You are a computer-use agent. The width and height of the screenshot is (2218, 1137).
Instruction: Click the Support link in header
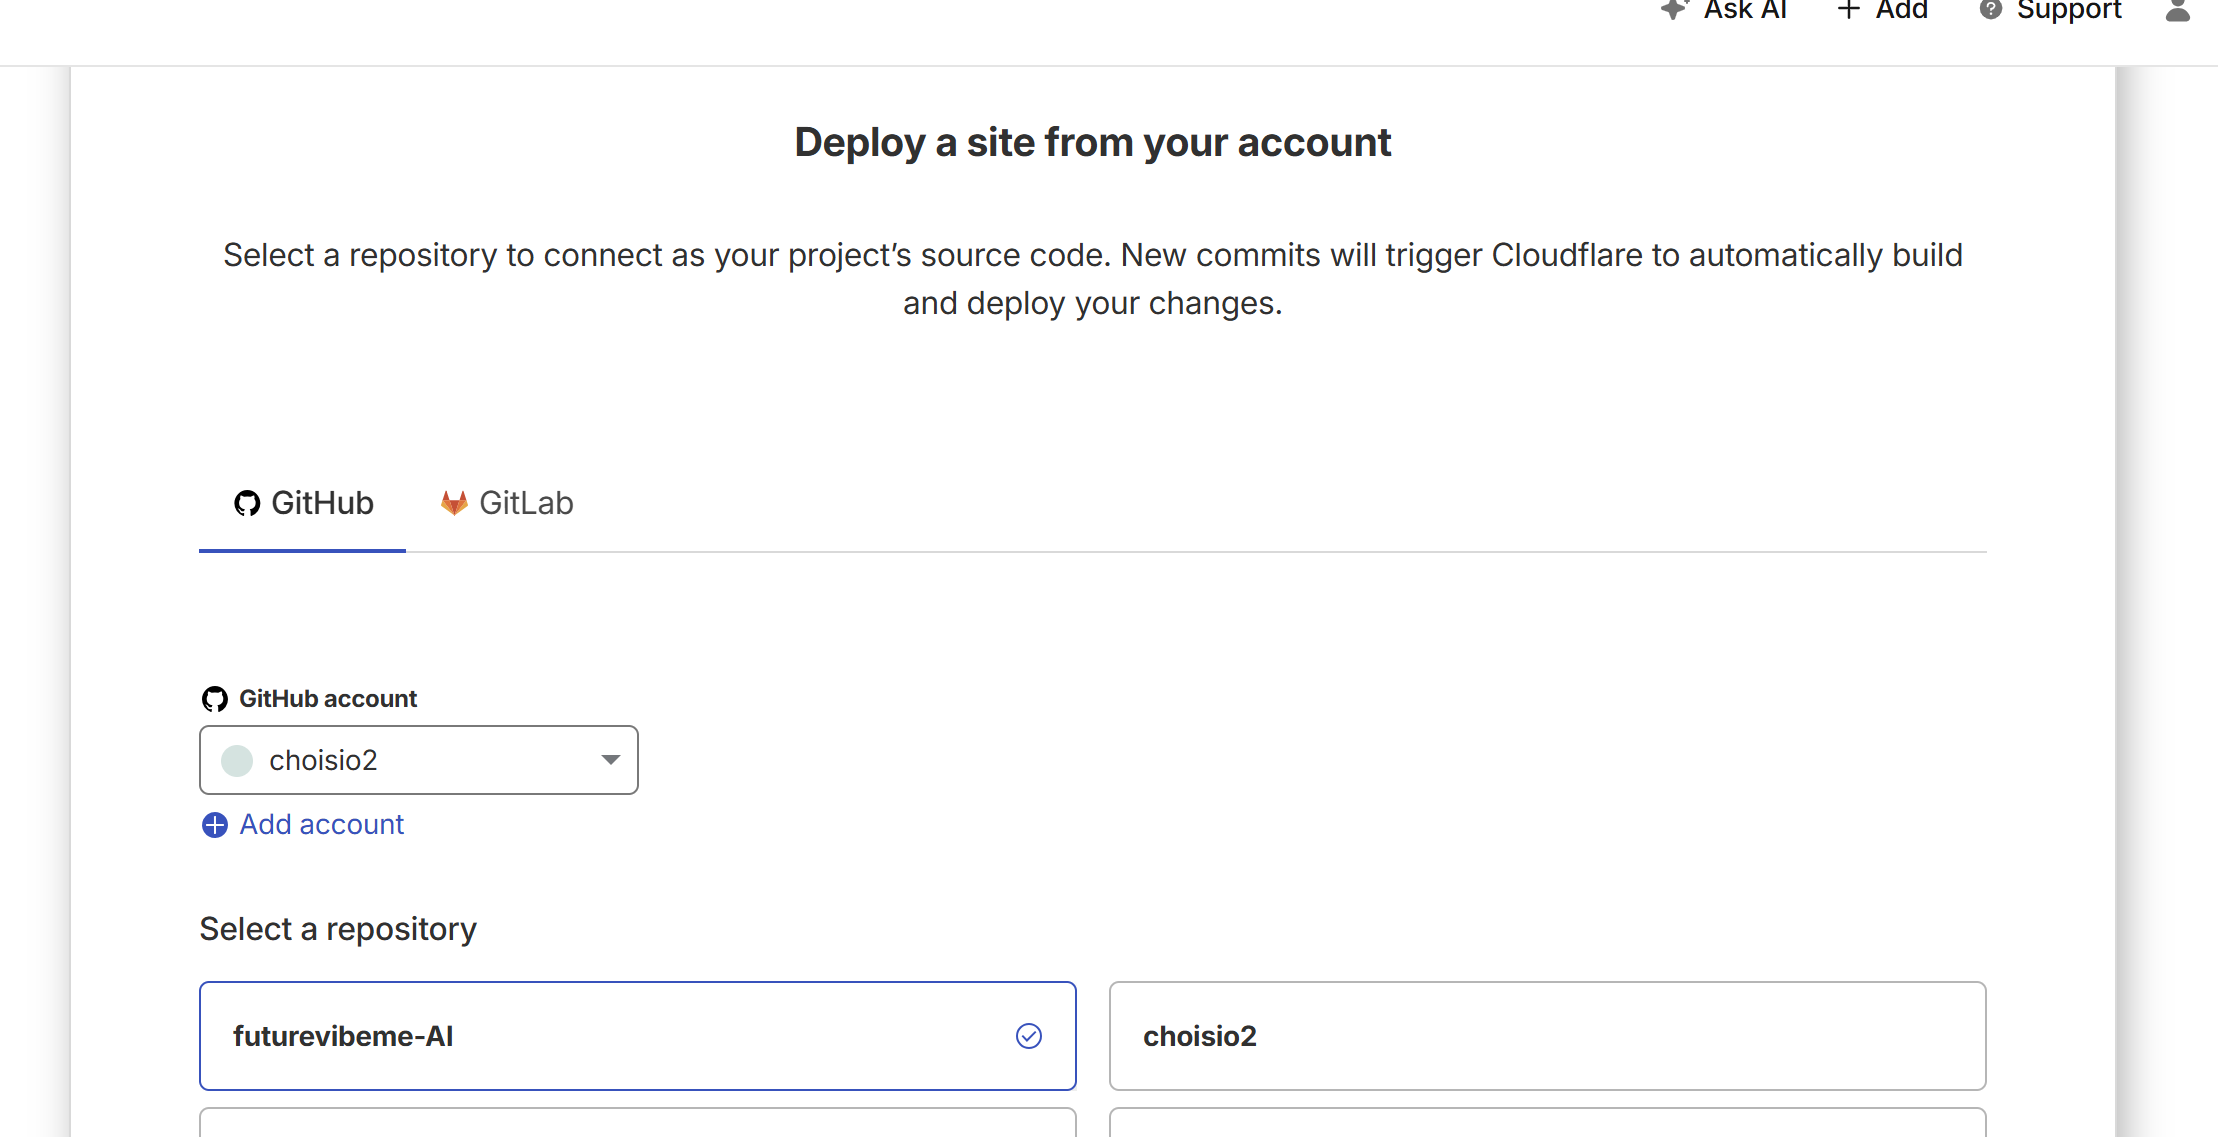pyautogui.click(x=2068, y=9)
